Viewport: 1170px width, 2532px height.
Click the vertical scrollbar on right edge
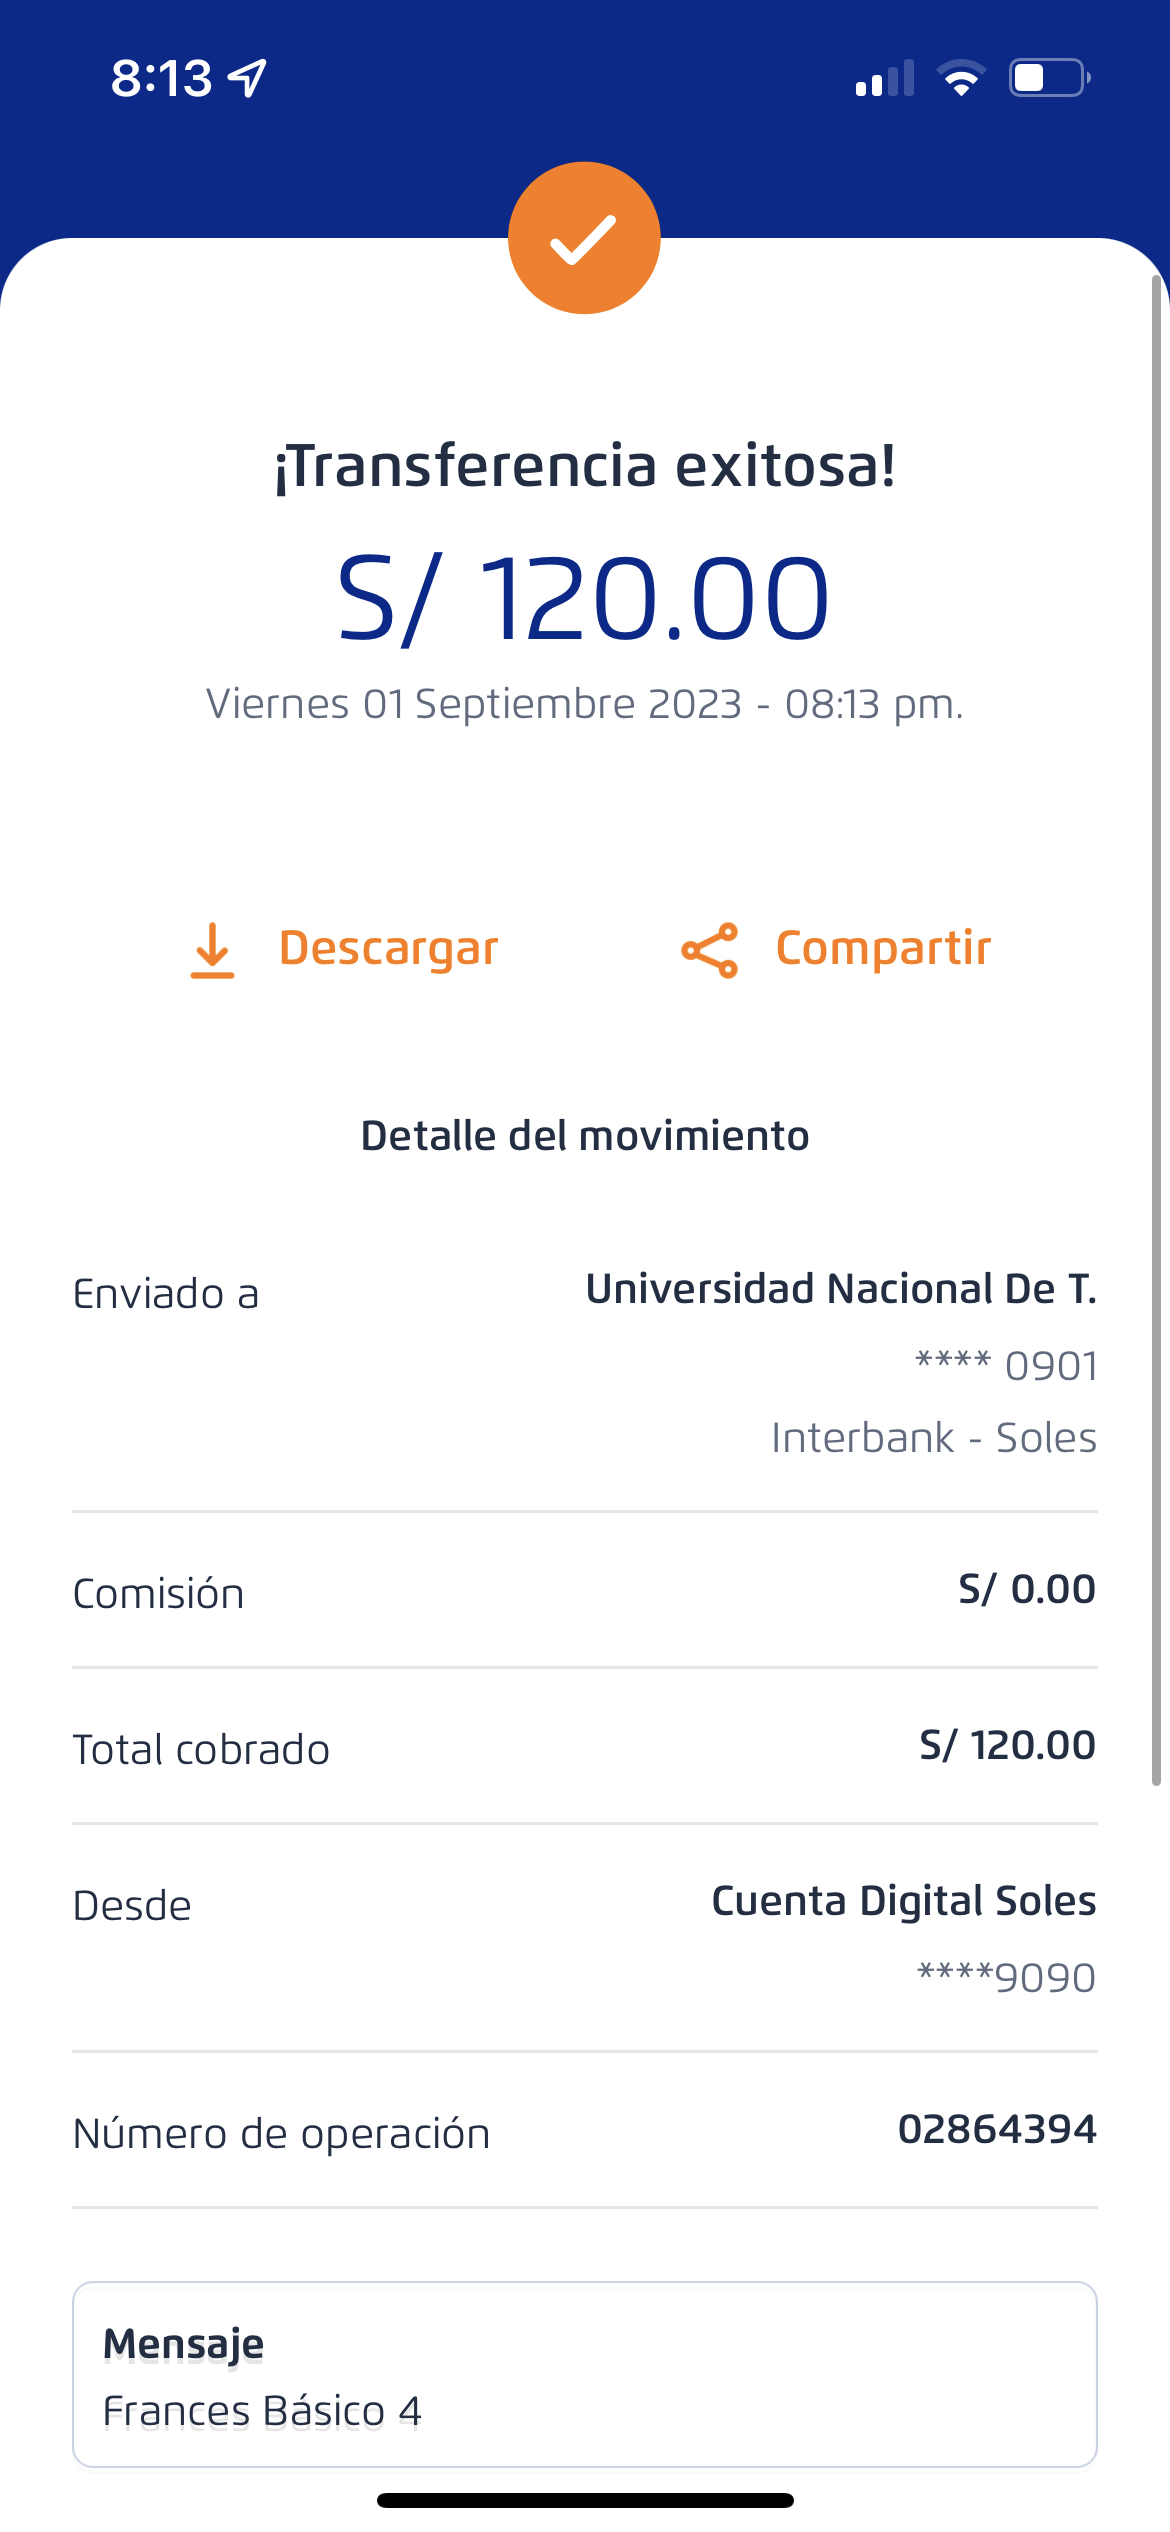tap(1156, 1030)
